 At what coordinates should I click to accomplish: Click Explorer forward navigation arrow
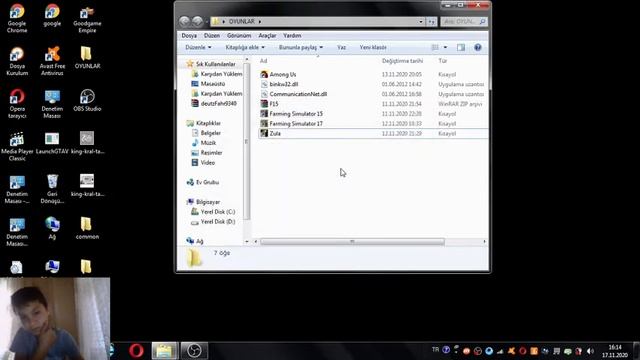[198, 21]
